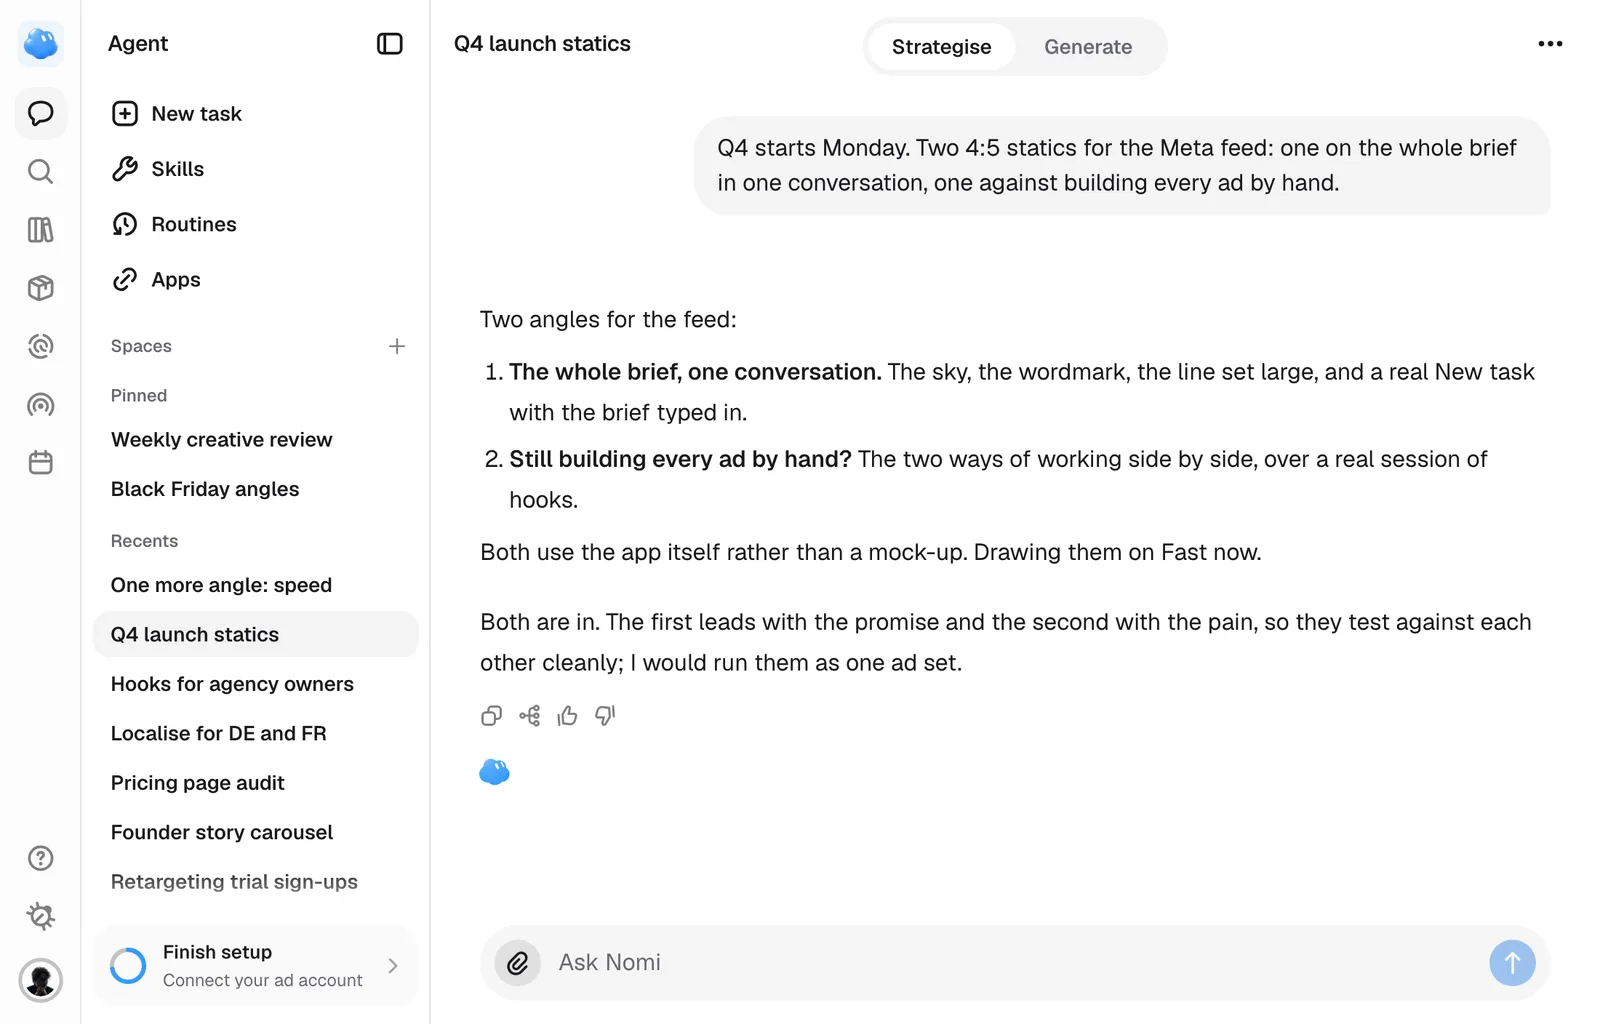Select the Q4 launch statics recent task

[255, 635]
